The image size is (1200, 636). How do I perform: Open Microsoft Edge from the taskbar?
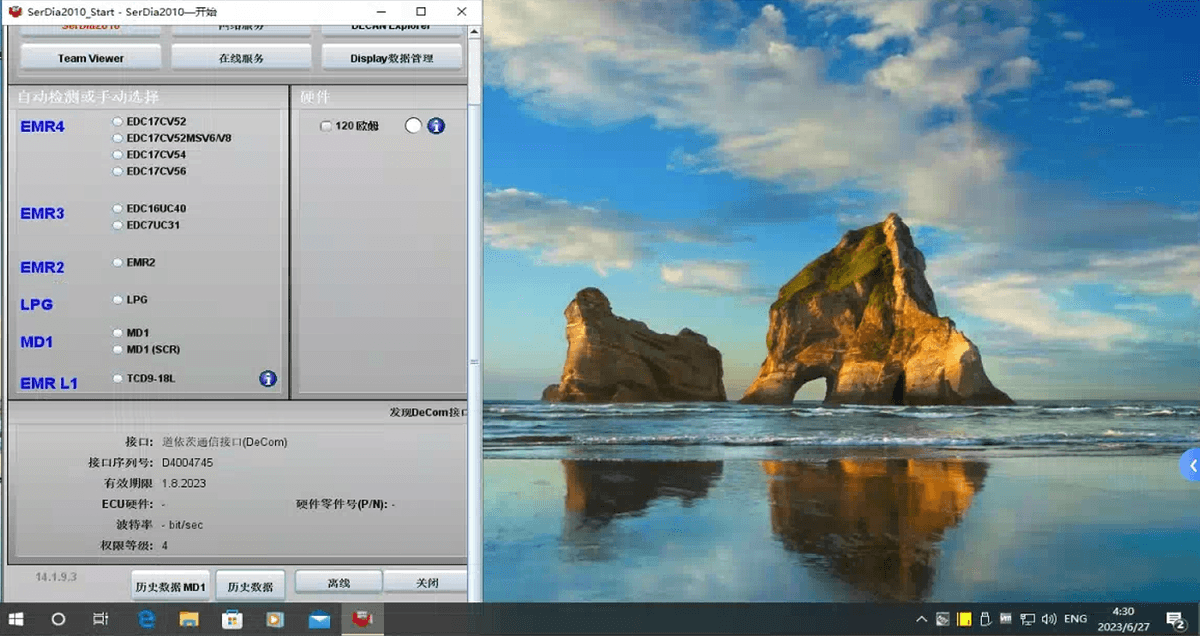click(x=146, y=620)
